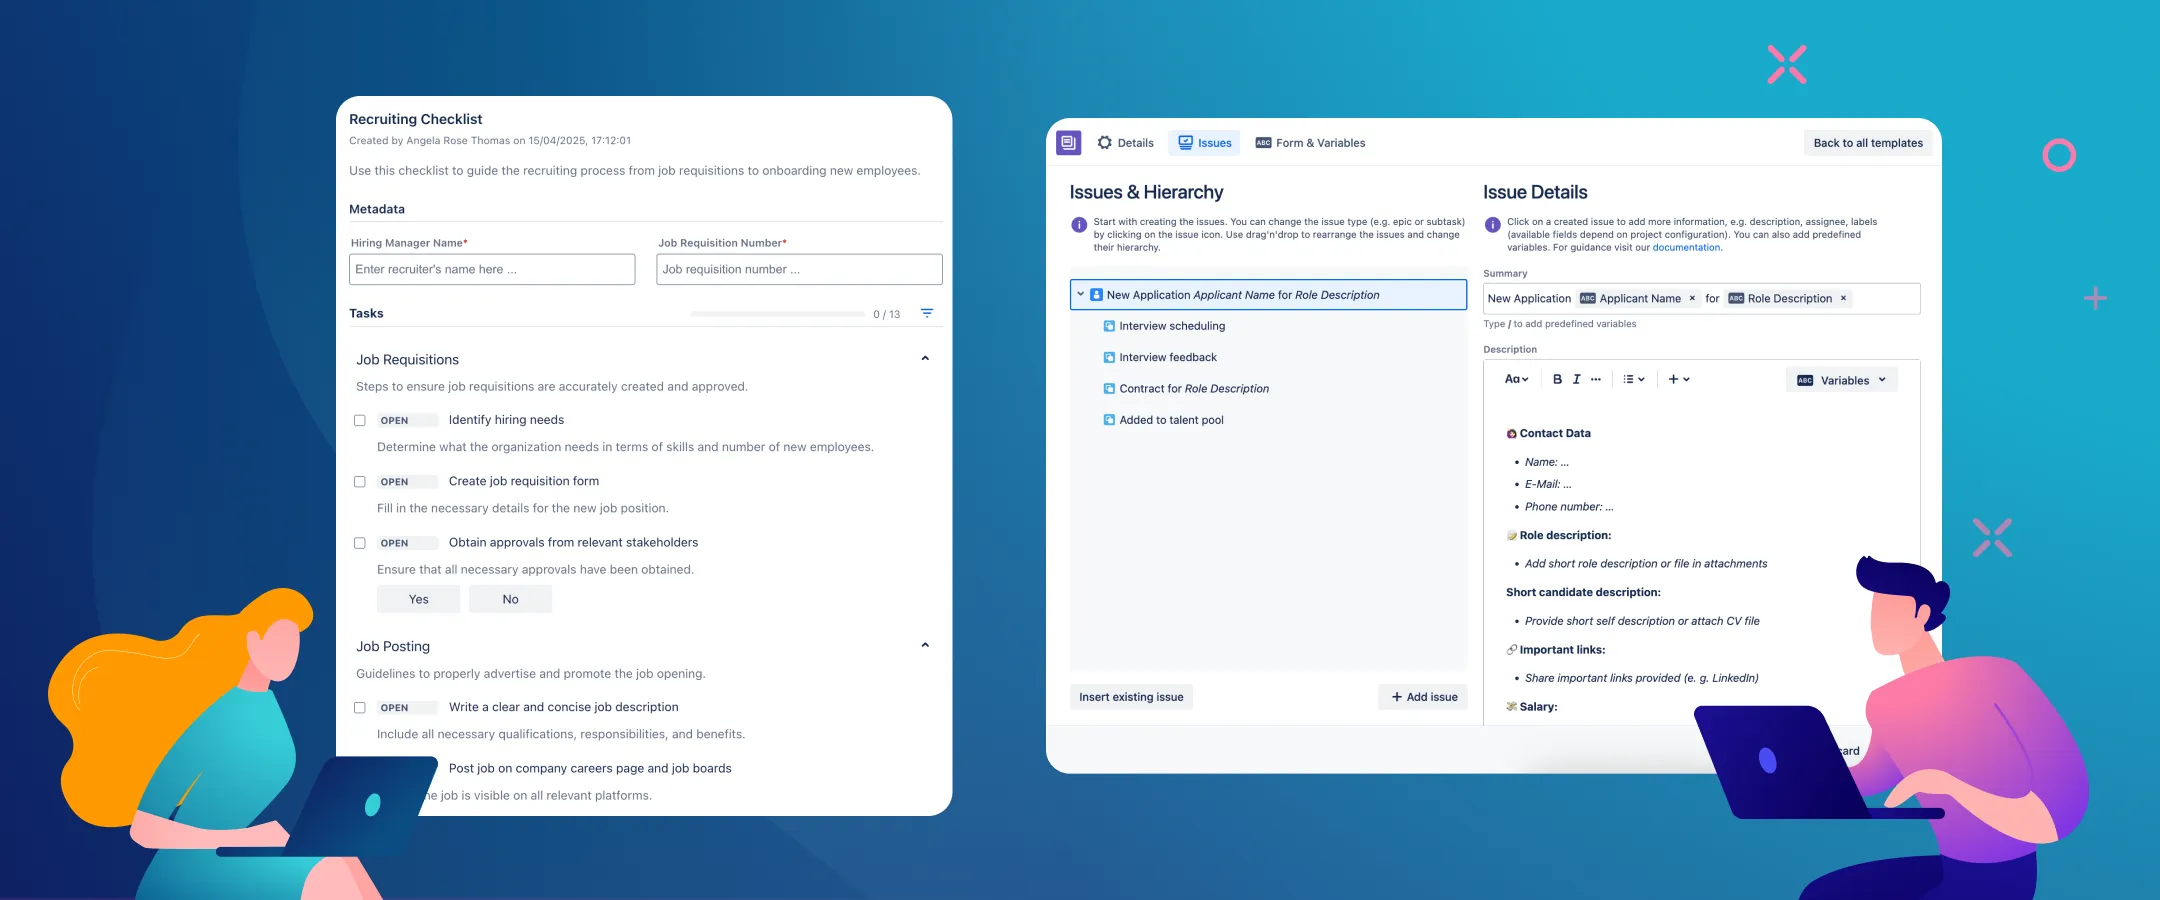The height and width of the screenshot is (900, 2160).
Task: Click OPEN status of Create job requisition form
Action: click(x=407, y=482)
